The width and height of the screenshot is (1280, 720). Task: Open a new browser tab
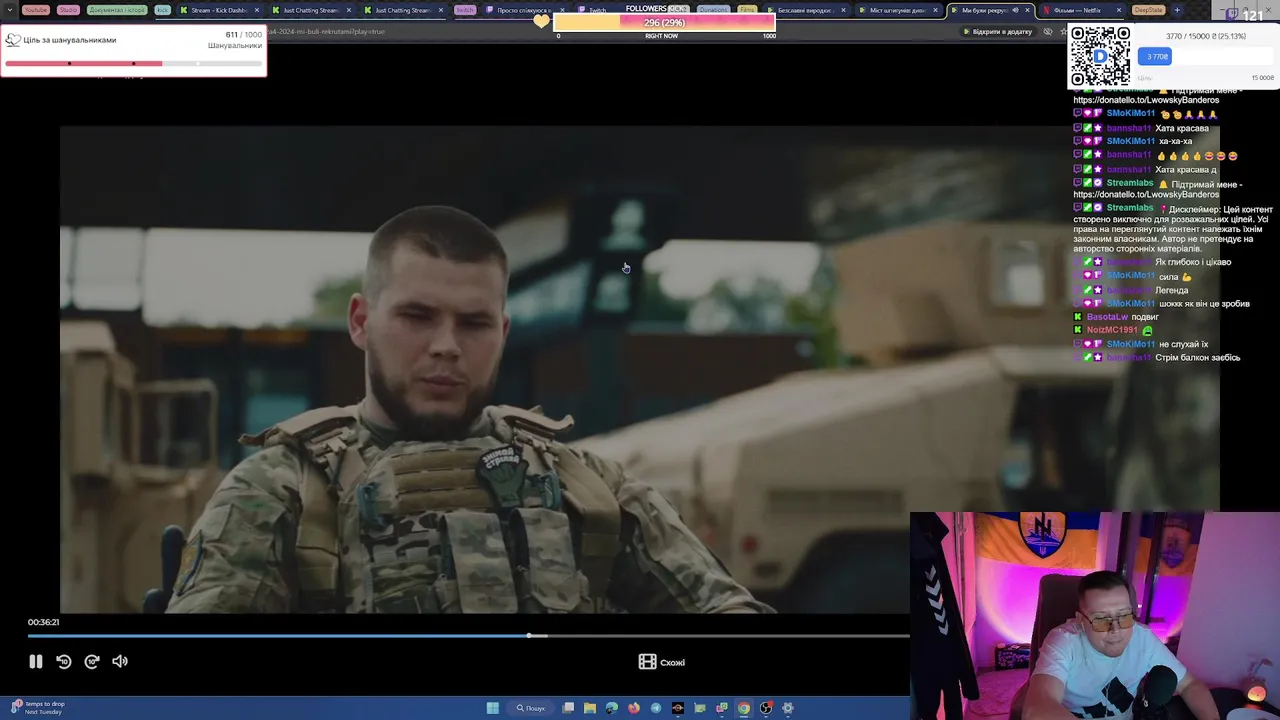coord(1177,10)
